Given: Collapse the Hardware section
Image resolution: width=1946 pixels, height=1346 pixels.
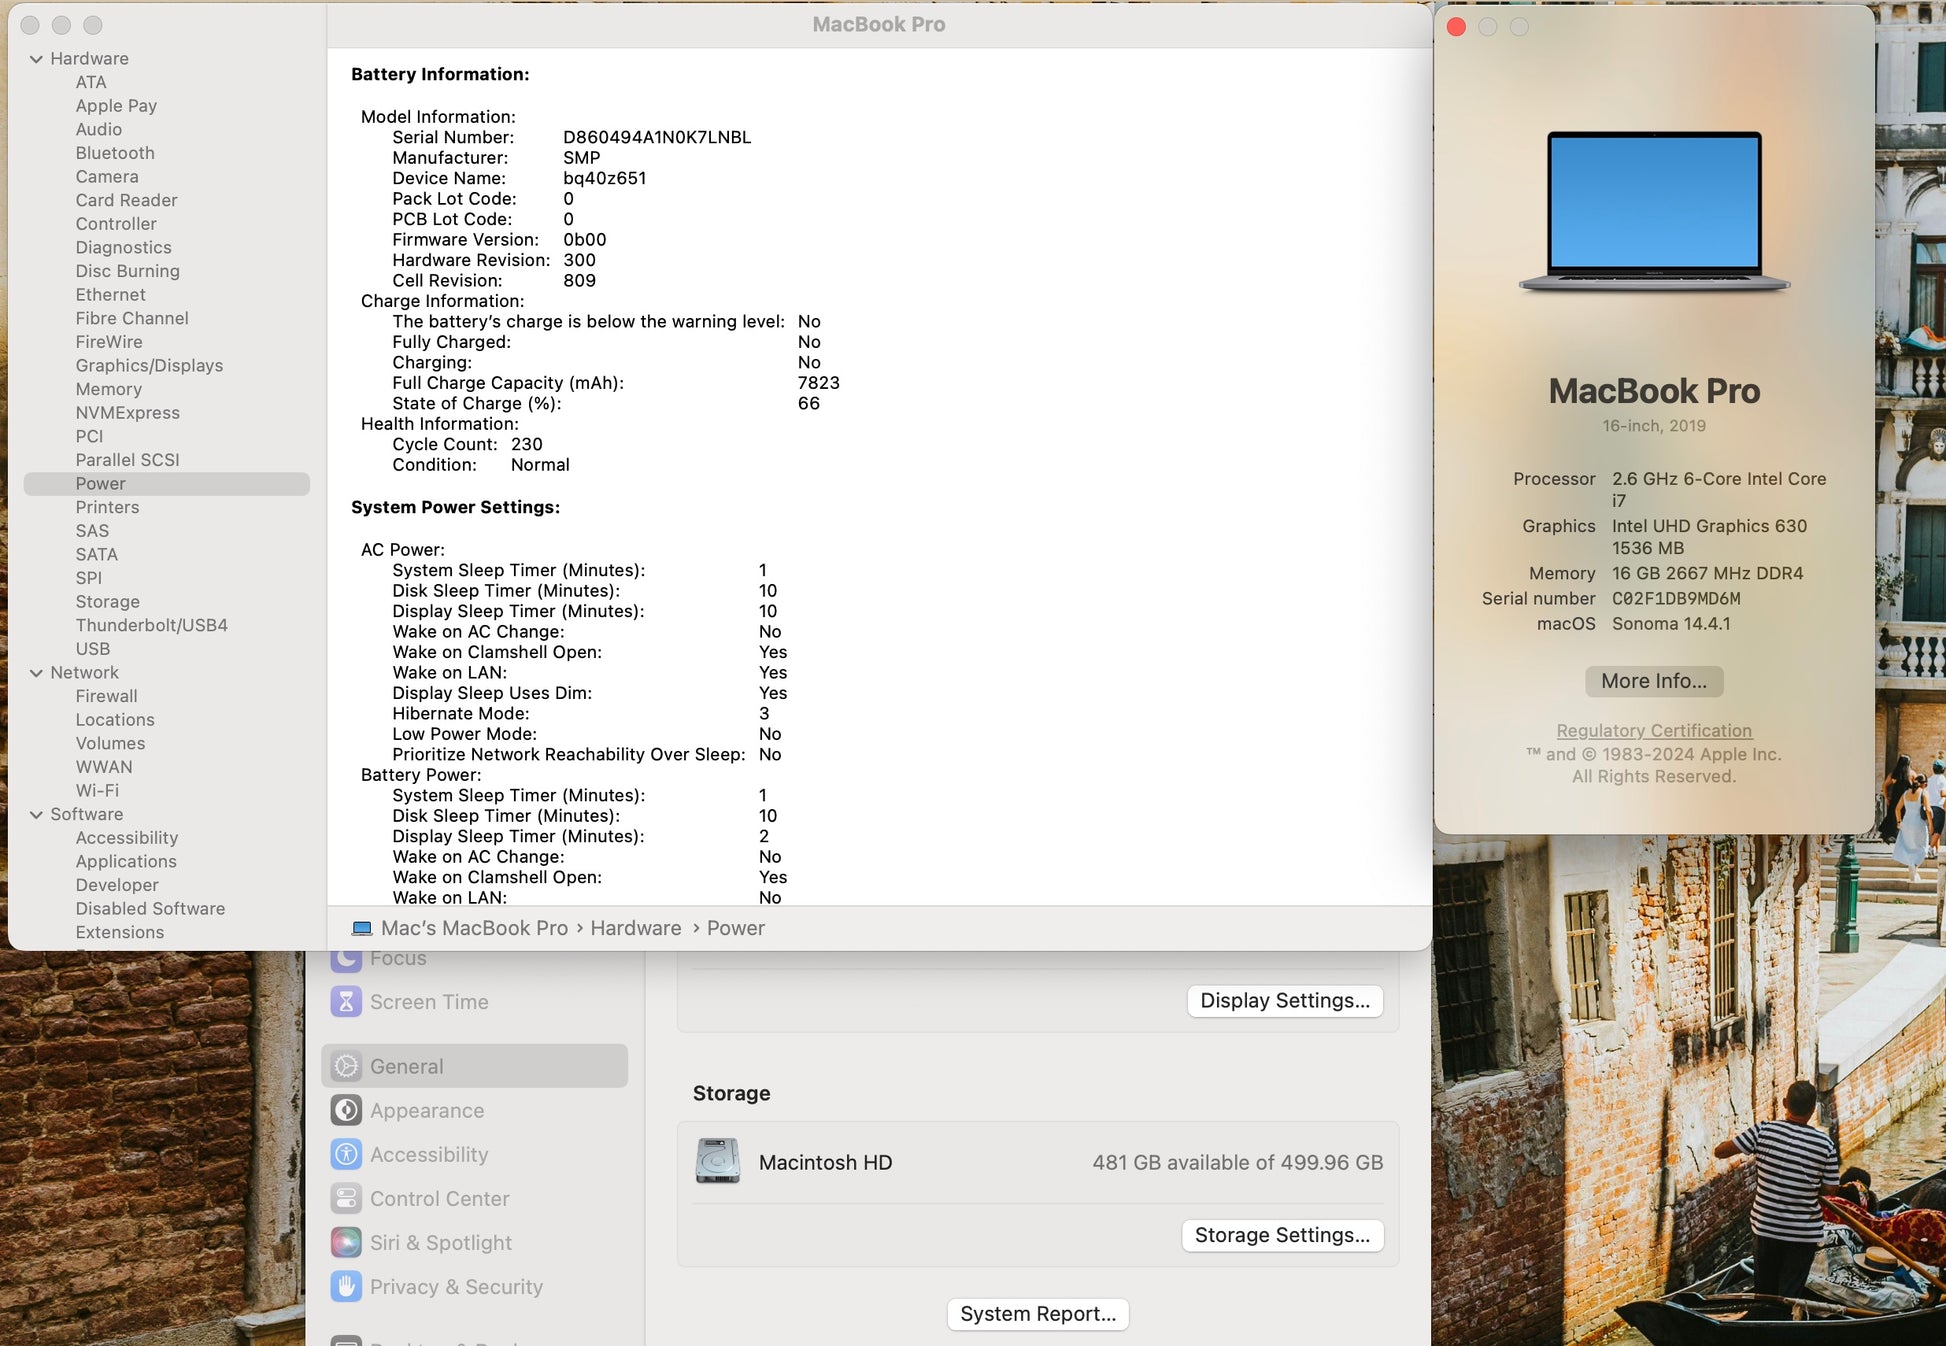Looking at the screenshot, I should coord(36,59).
